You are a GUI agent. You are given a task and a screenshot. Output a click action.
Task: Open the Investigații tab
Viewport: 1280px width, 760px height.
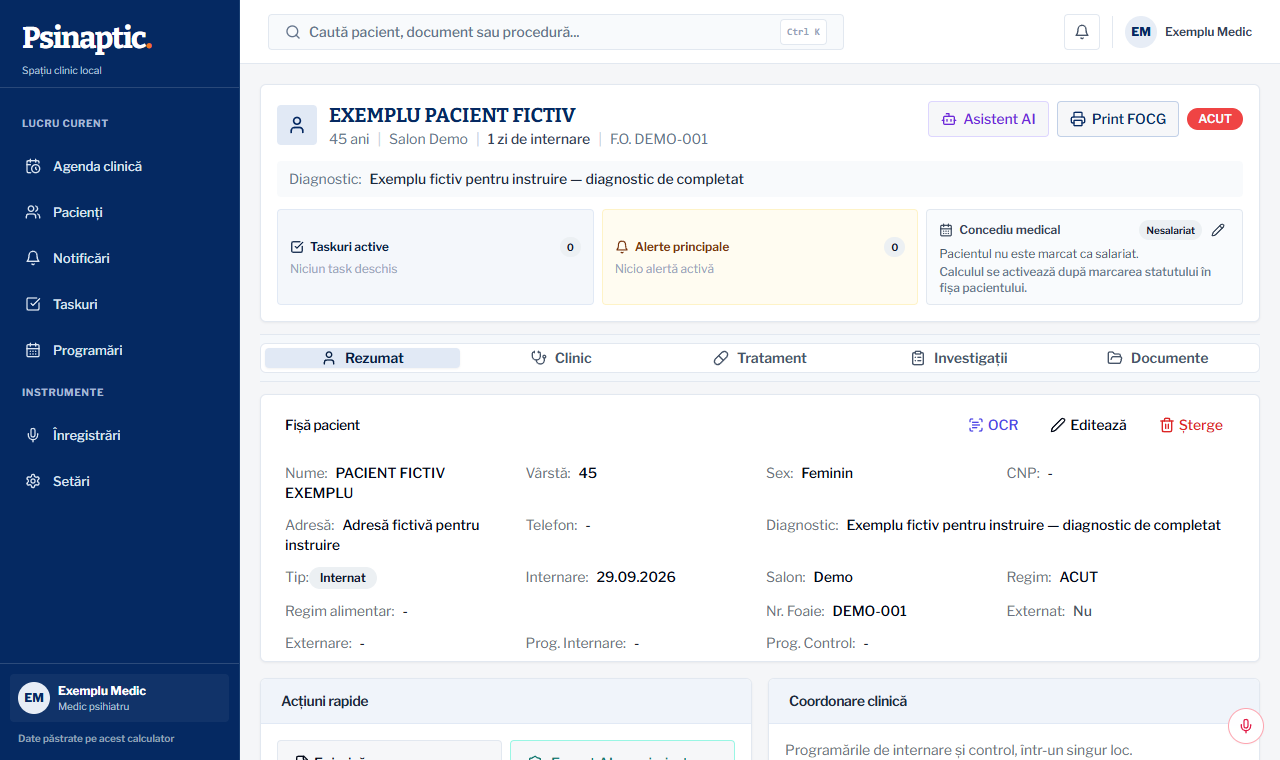[x=959, y=358]
